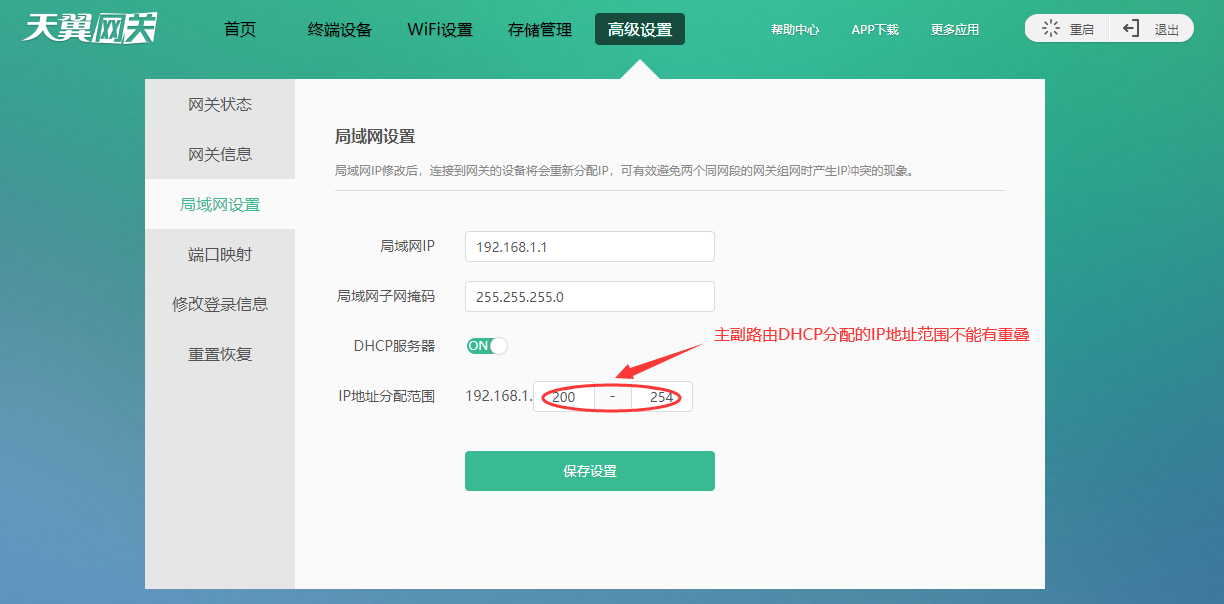Select the 高级设置 tab

pyautogui.click(x=639, y=29)
